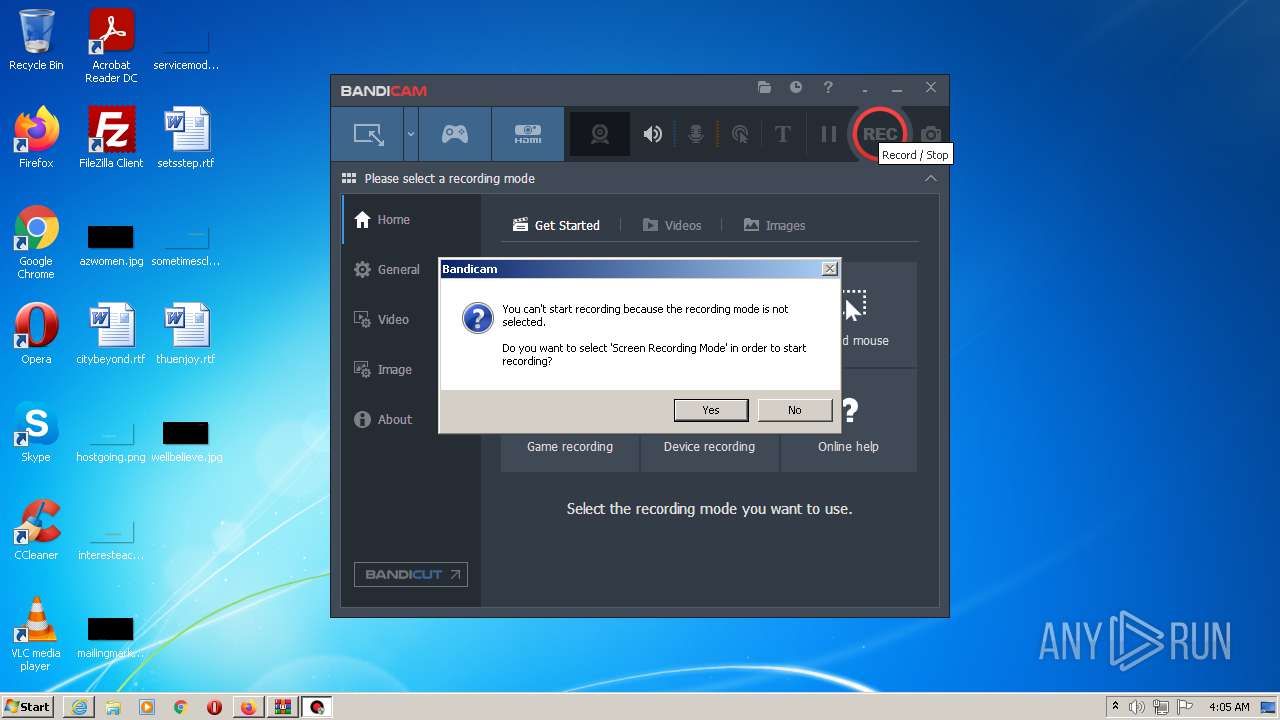1280x720 pixels.
Task: Open WinRAR taskbar icon
Action: click(x=282, y=707)
